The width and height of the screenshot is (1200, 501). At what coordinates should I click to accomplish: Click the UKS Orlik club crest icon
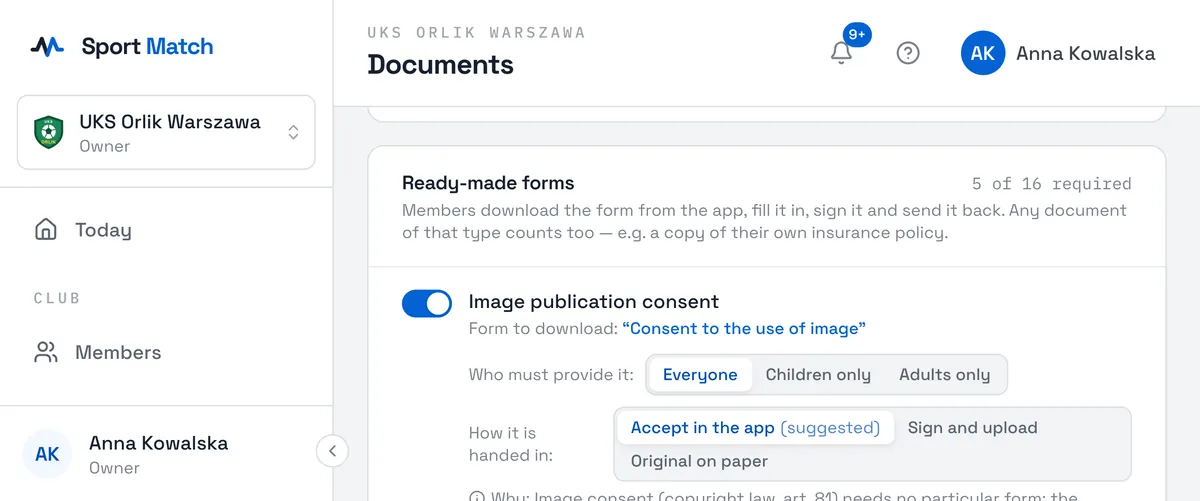pos(49,132)
